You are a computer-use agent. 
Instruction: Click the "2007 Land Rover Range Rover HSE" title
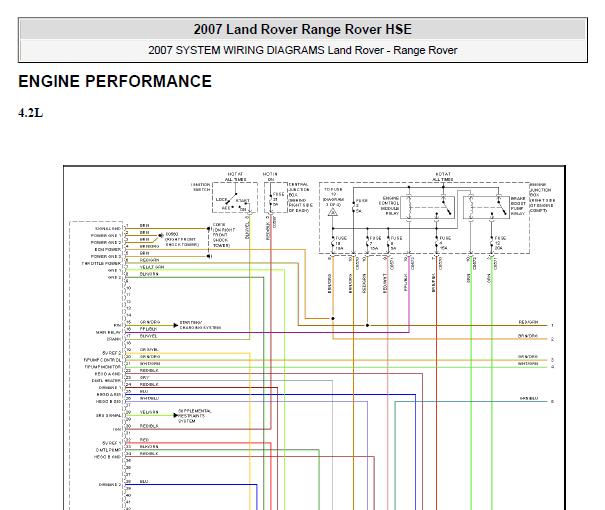point(302,29)
